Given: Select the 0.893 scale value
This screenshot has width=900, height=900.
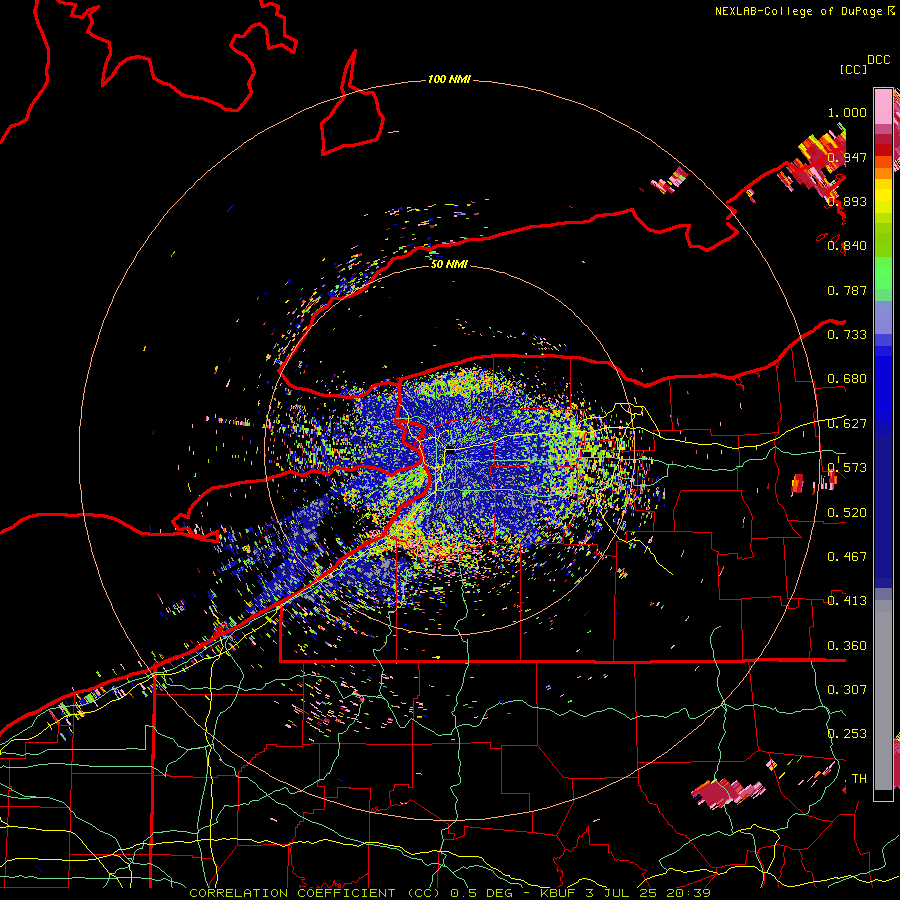Looking at the screenshot, I should [x=847, y=201].
